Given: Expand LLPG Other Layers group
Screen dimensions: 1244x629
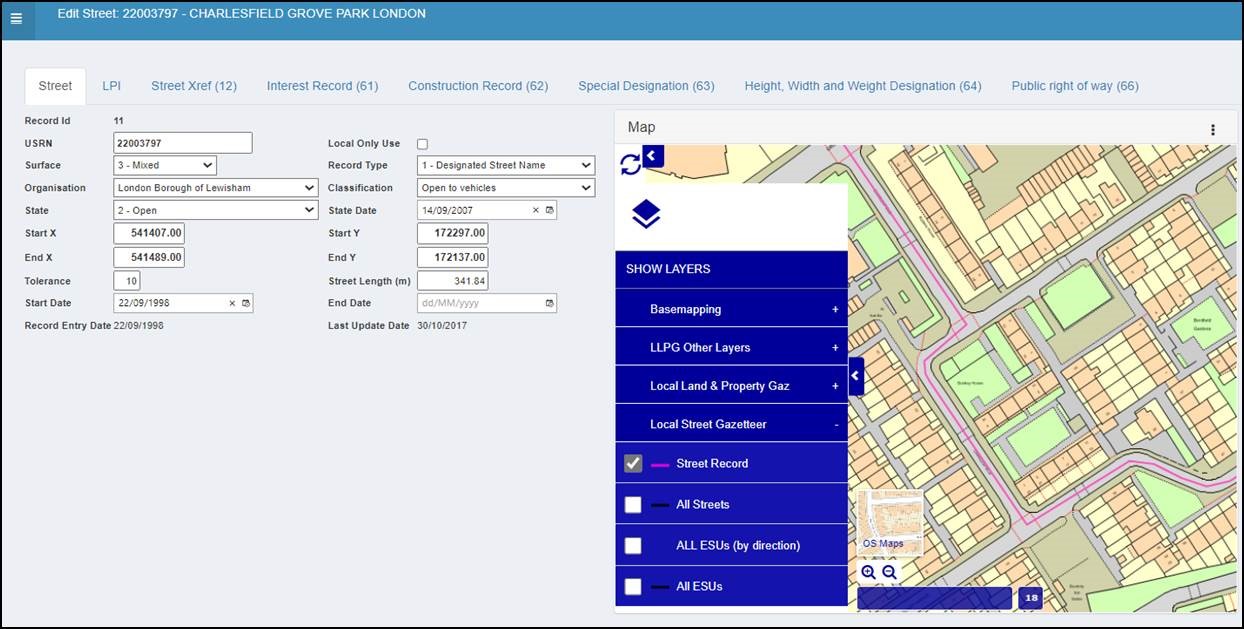Looking at the screenshot, I should click(x=731, y=347).
